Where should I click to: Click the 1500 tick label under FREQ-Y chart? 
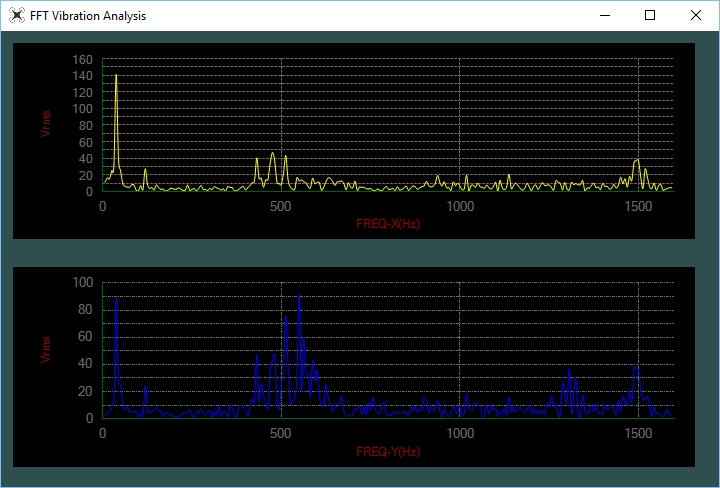coord(638,433)
